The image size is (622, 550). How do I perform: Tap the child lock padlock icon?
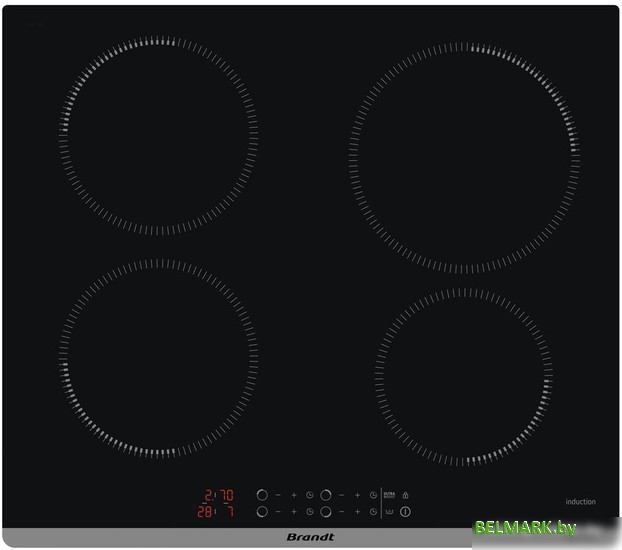pyautogui.click(x=406, y=495)
